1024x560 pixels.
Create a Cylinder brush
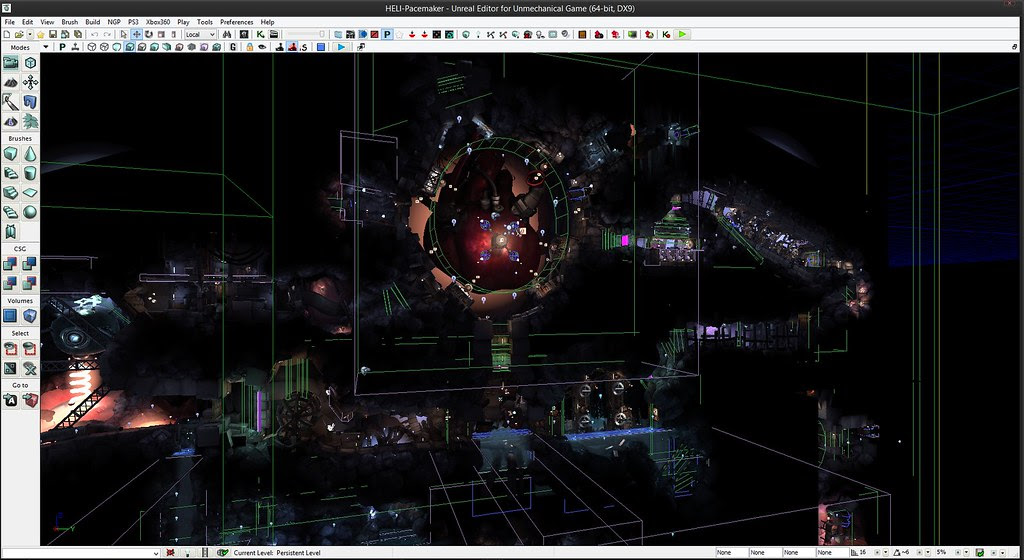30,173
